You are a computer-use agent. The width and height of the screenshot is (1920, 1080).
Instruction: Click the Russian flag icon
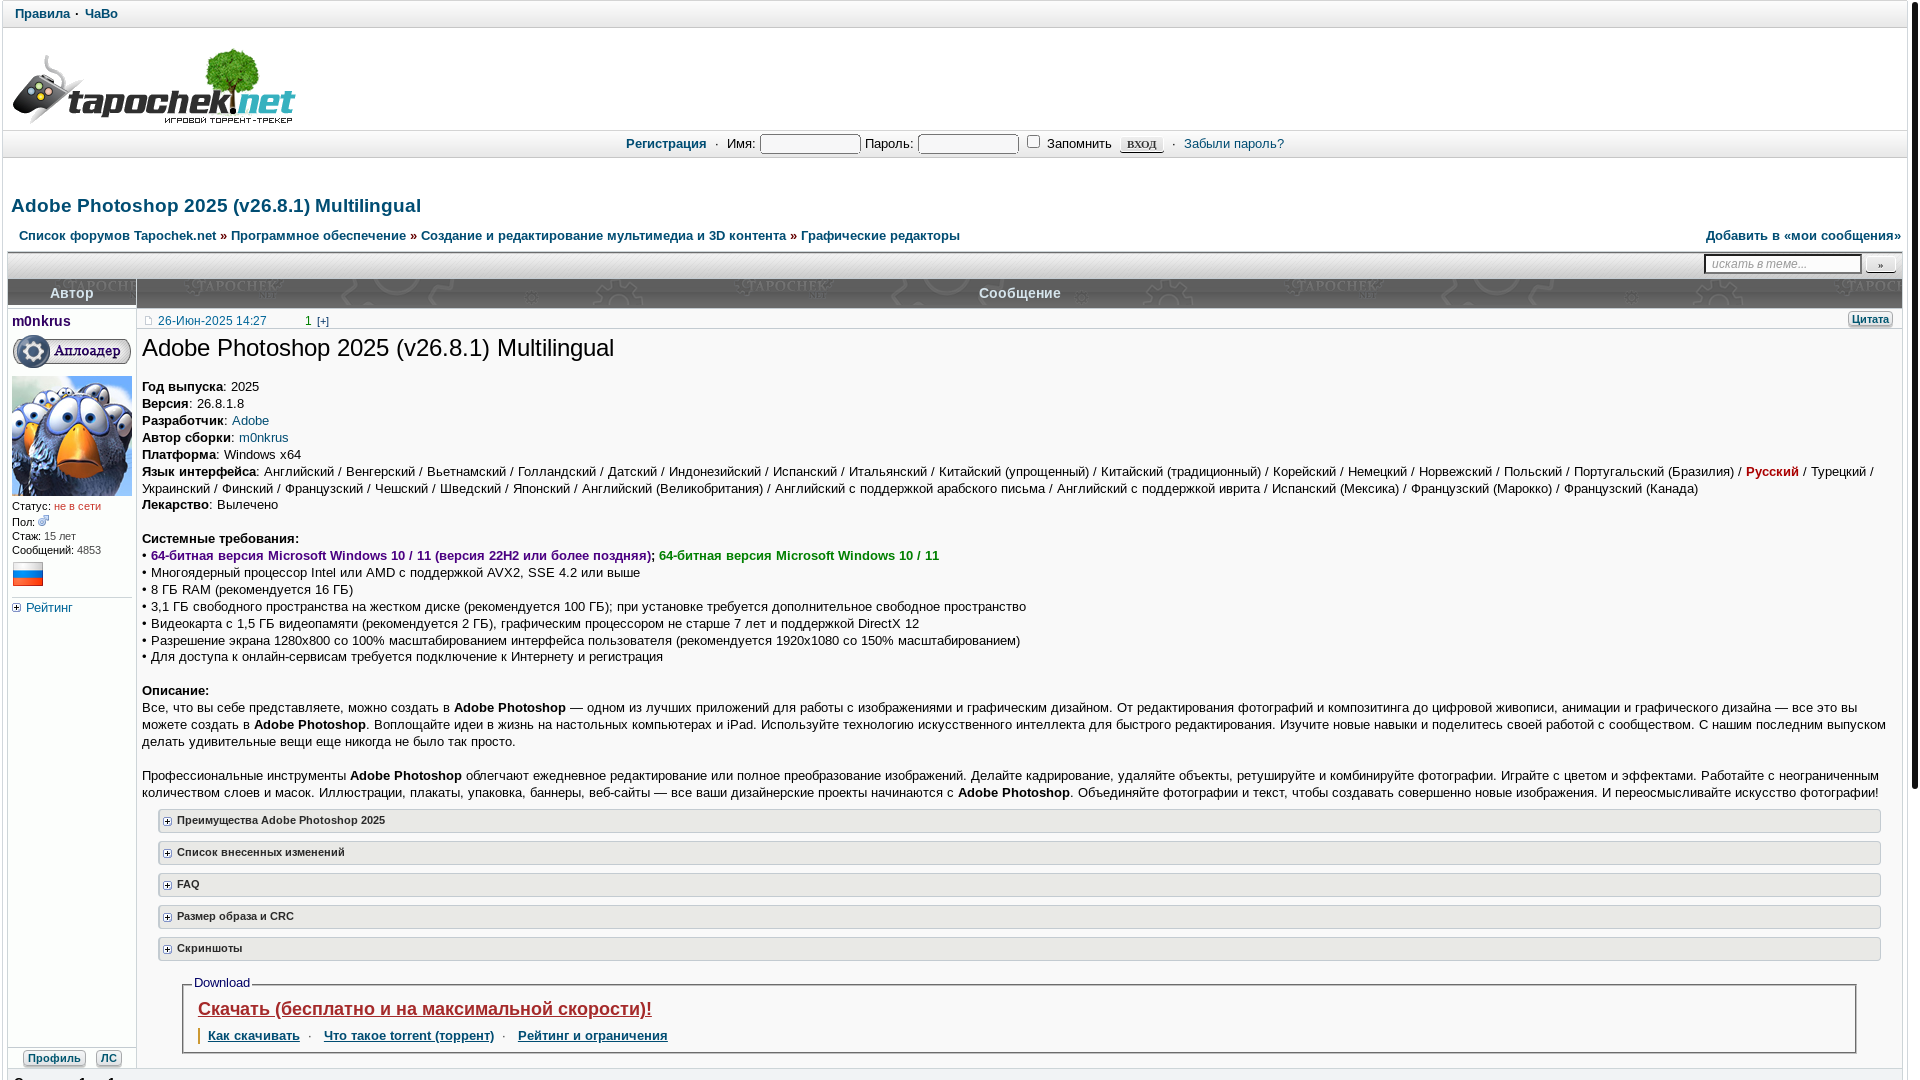(28, 574)
